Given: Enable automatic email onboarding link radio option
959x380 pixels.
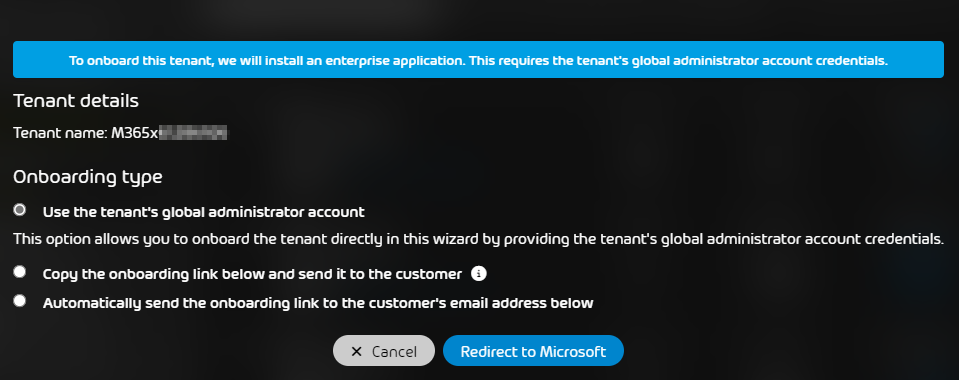Looking at the screenshot, I should [x=20, y=300].
